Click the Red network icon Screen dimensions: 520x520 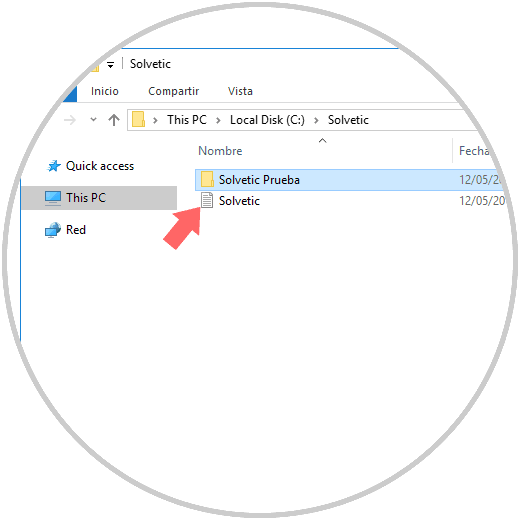tap(53, 230)
